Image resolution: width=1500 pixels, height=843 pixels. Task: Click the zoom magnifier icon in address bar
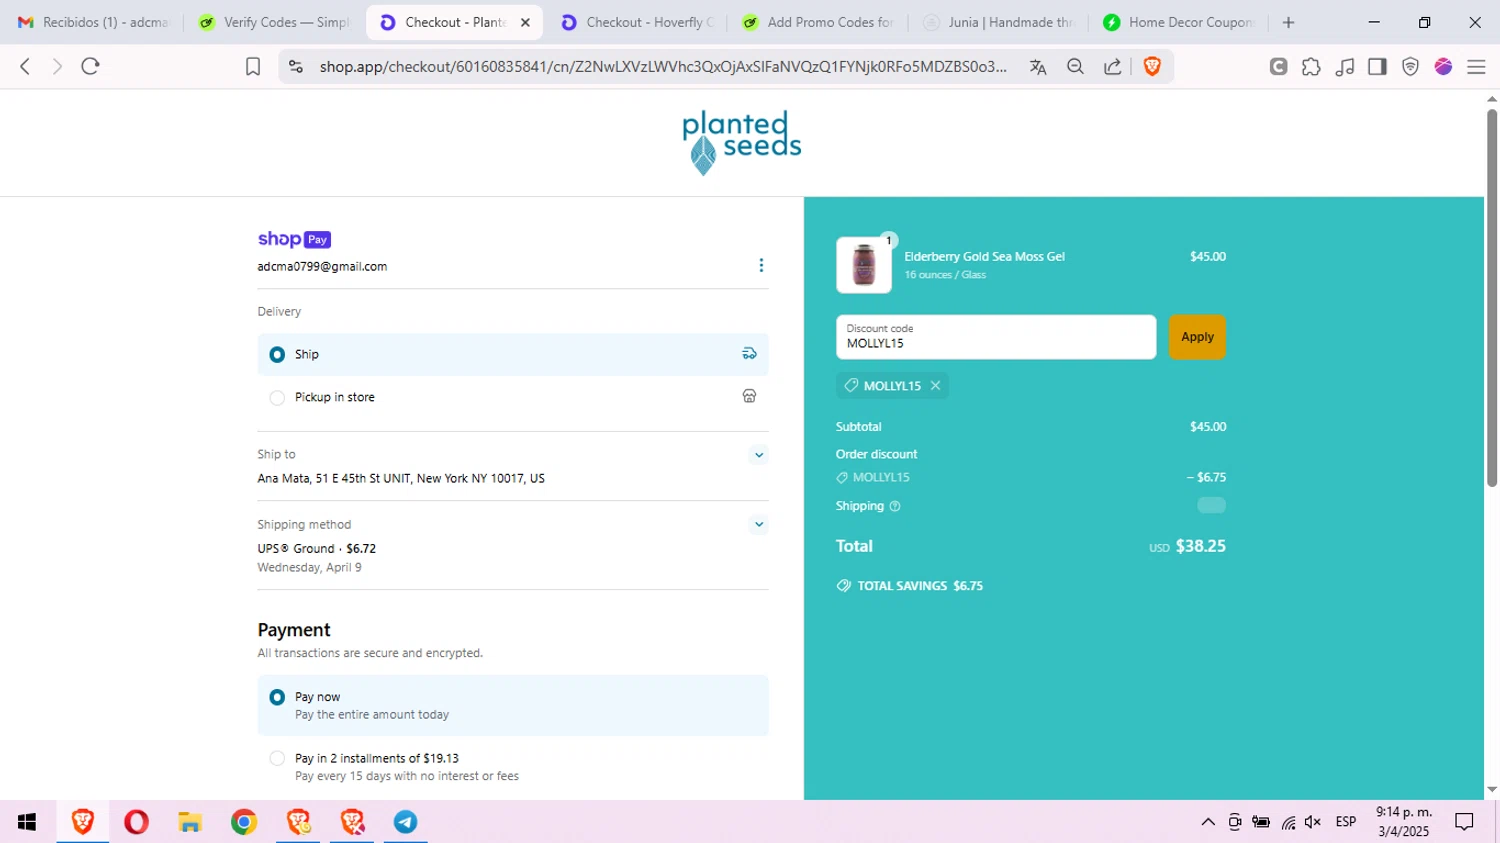click(x=1075, y=66)
